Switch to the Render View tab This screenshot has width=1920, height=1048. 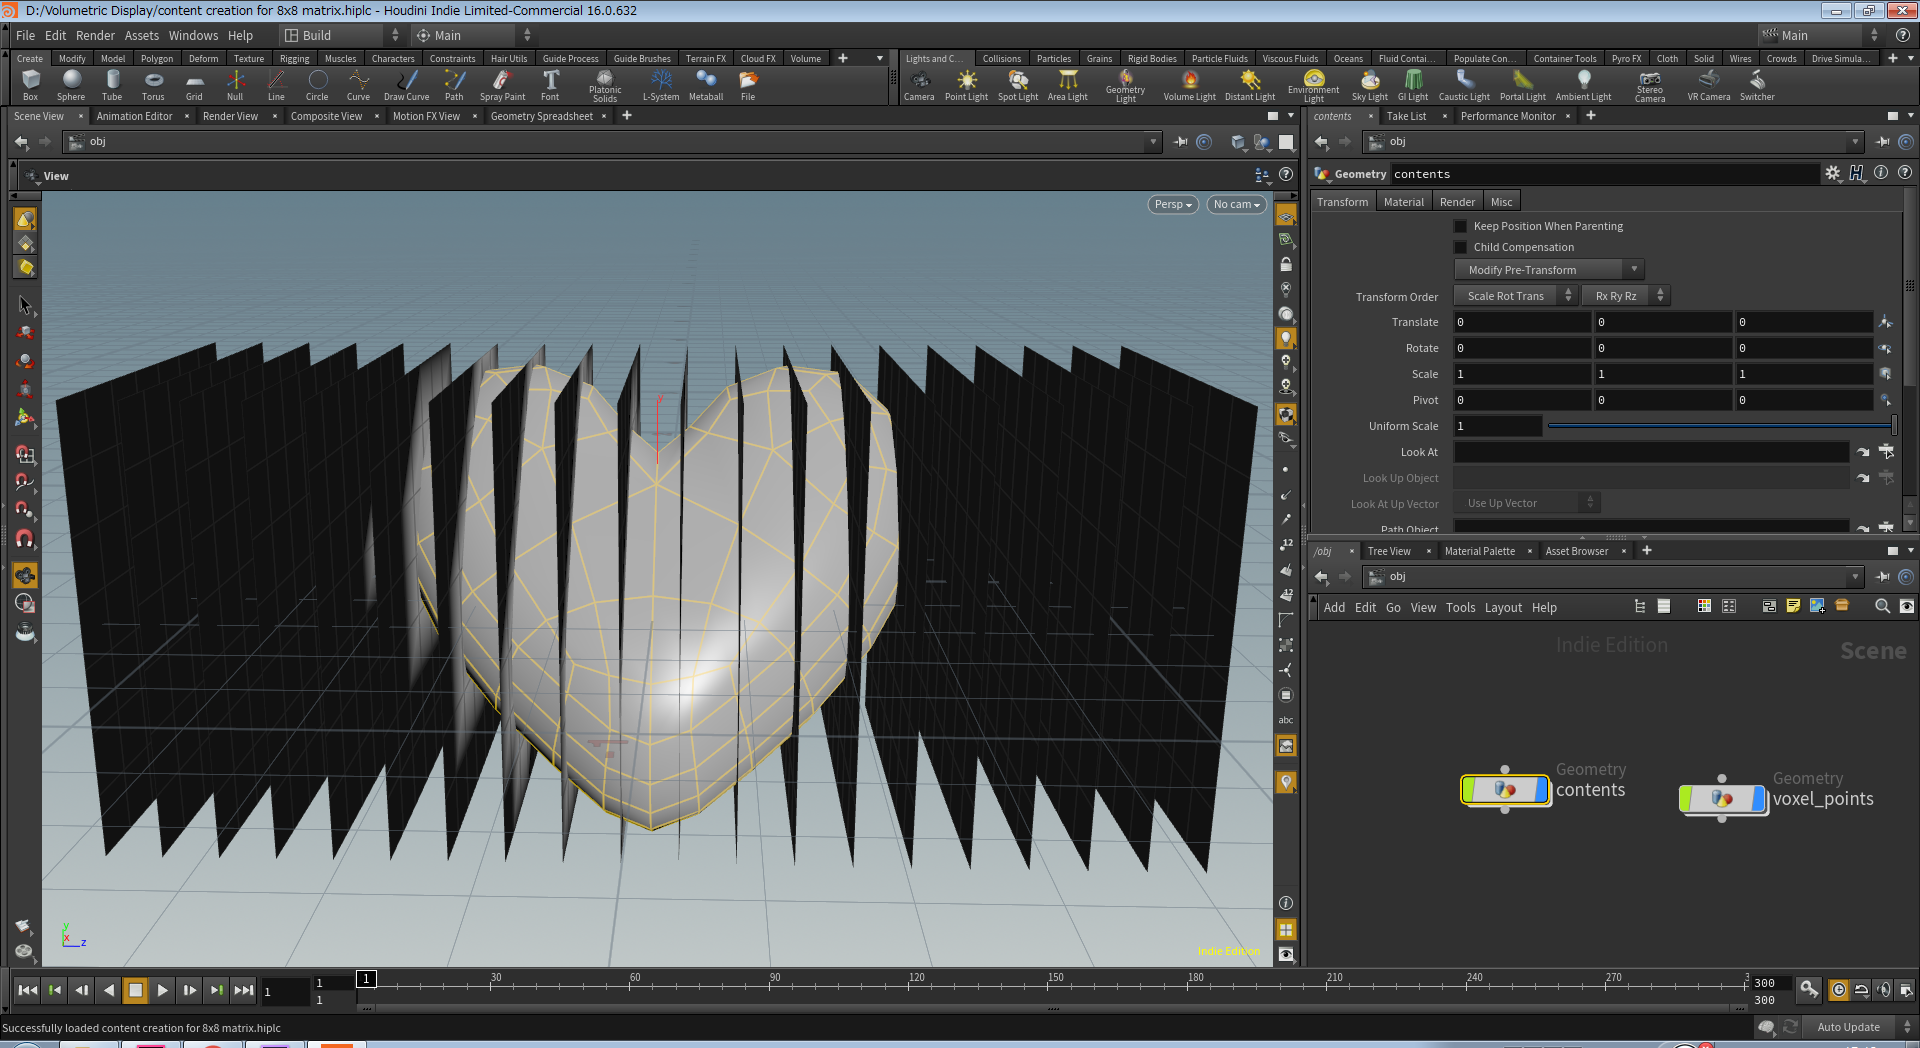[230, 116]
